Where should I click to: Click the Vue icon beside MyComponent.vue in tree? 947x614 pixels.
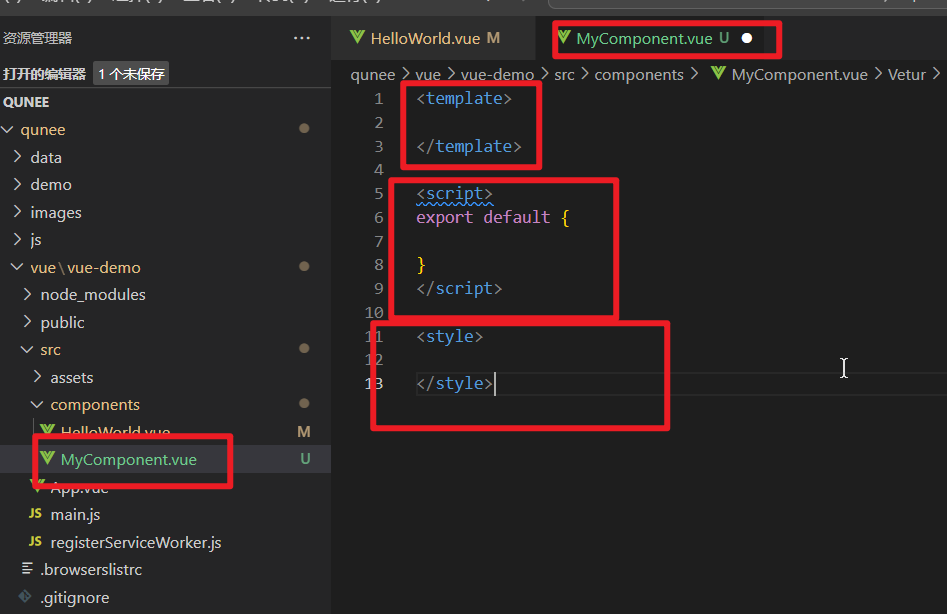coord(48,458)
